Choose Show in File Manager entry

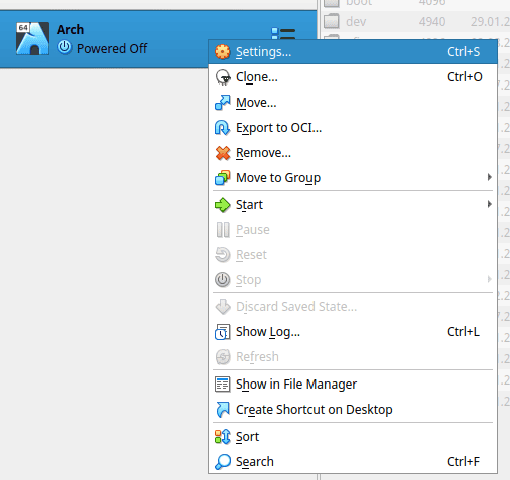click(x=353, y=384)
